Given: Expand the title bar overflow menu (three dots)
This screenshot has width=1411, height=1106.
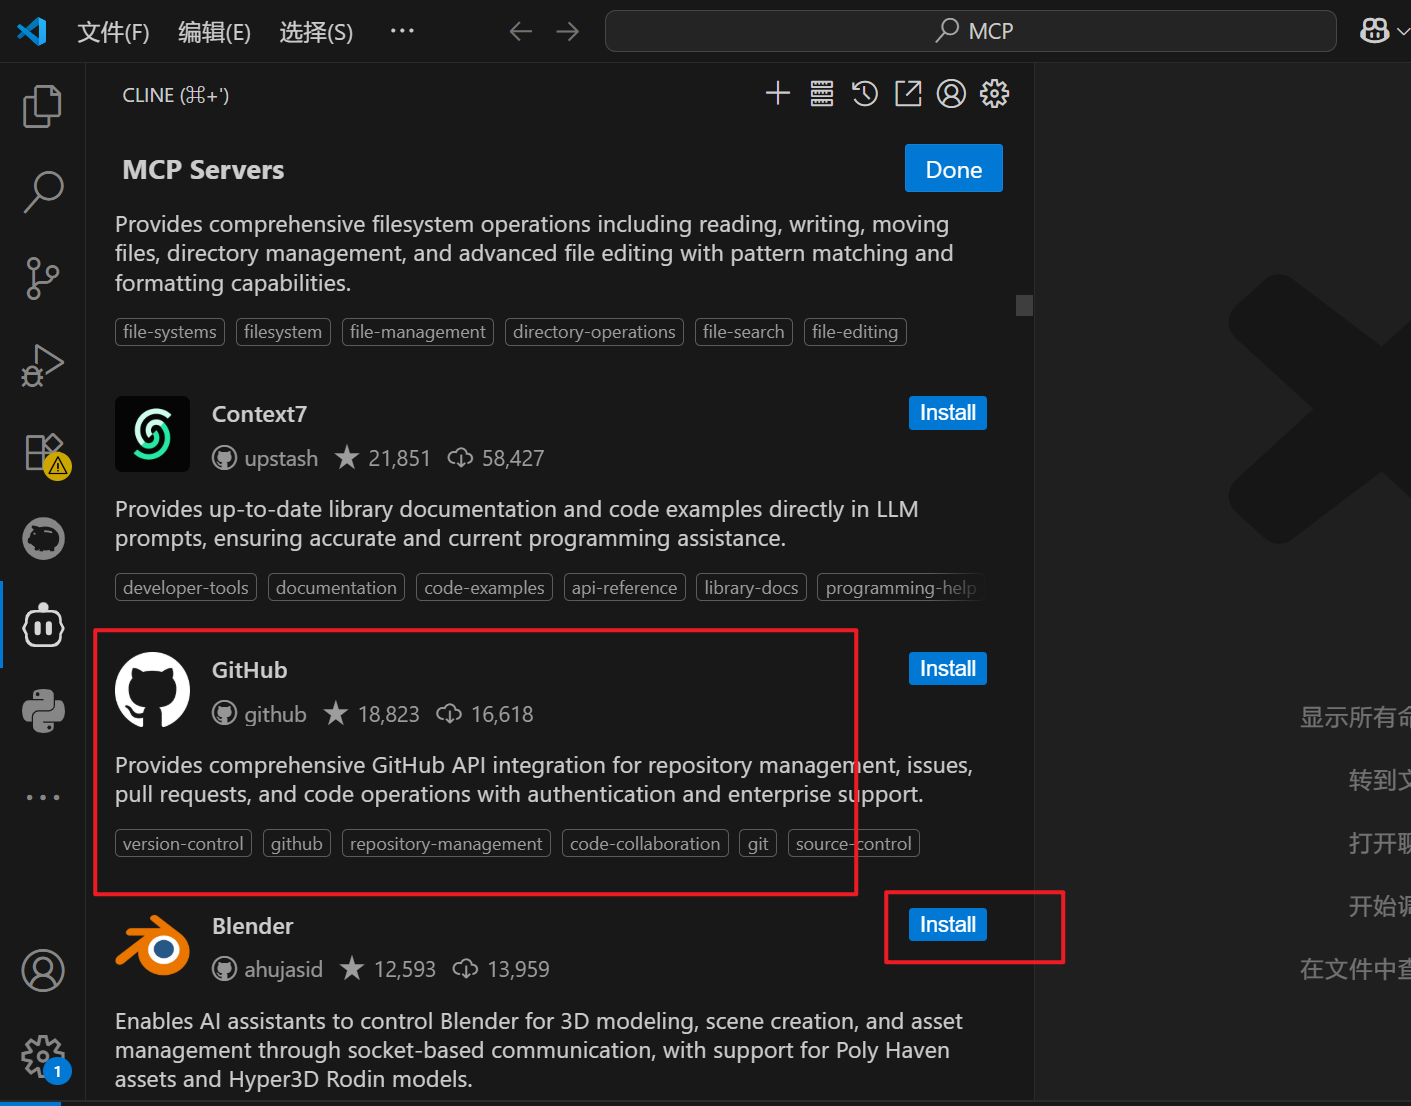Looking at the screenshot, I should tap(402, 31).
